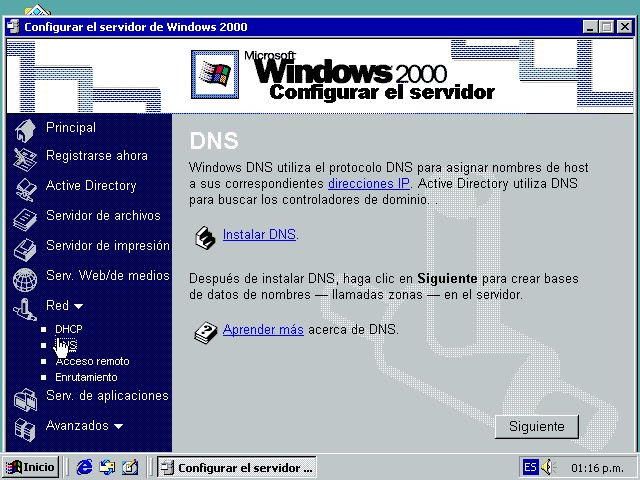Click Configurar el servidor taskbar button
This screenshot has height=480, width=640.
tap(237, 467)
